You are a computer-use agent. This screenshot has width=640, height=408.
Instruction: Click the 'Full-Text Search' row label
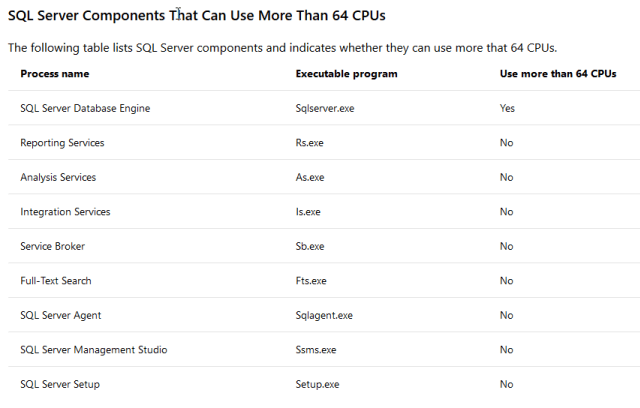click(56, 281)
